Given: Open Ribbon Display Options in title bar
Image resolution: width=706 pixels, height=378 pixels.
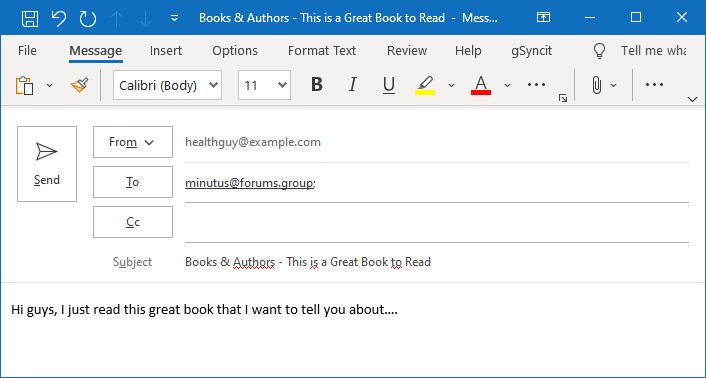Looking at the screenshot, I should point(543,18).
